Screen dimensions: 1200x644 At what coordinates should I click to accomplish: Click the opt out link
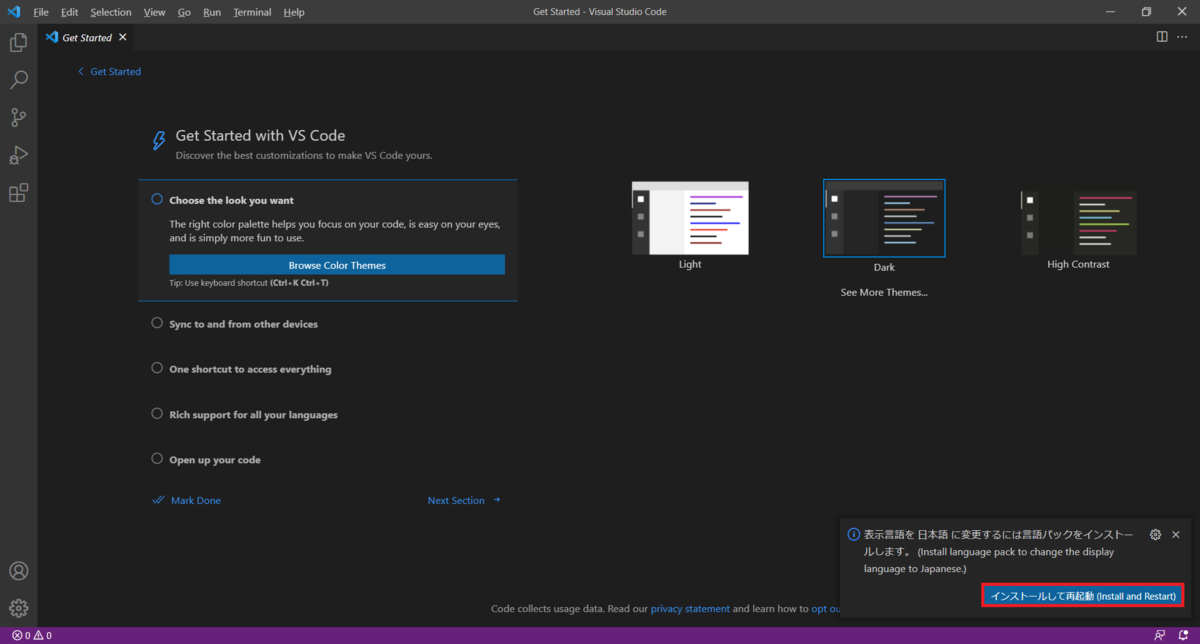825,608
